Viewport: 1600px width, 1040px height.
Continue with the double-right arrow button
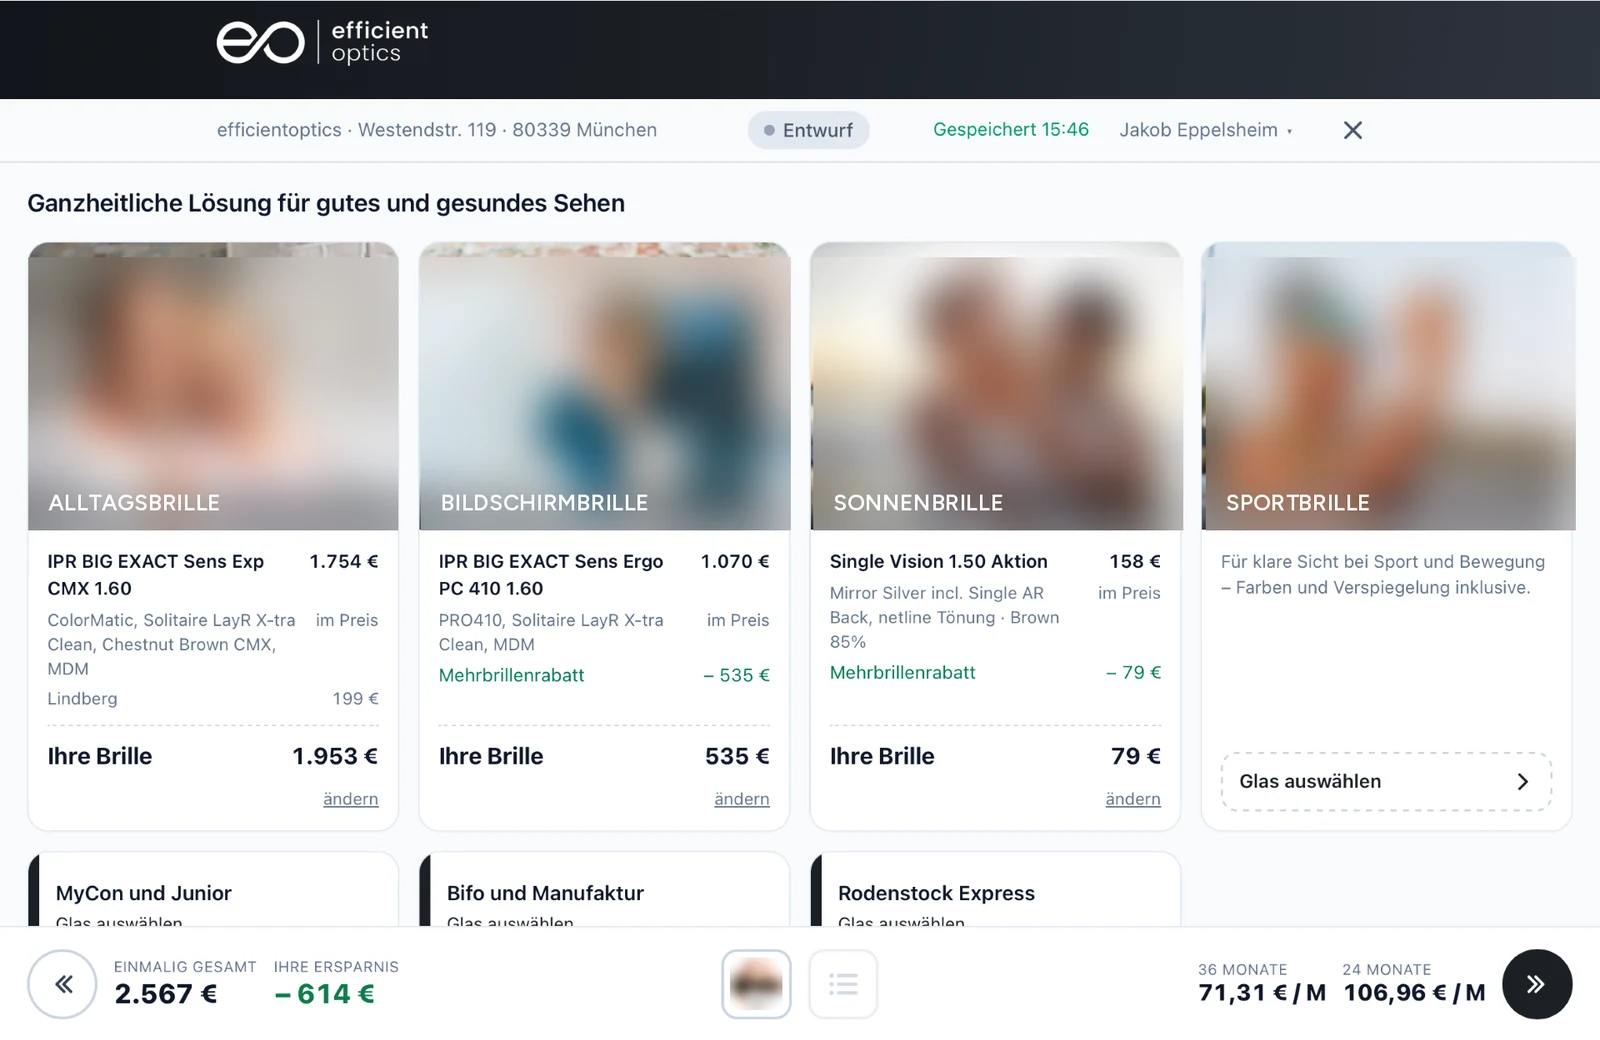tap(1537, 984)
